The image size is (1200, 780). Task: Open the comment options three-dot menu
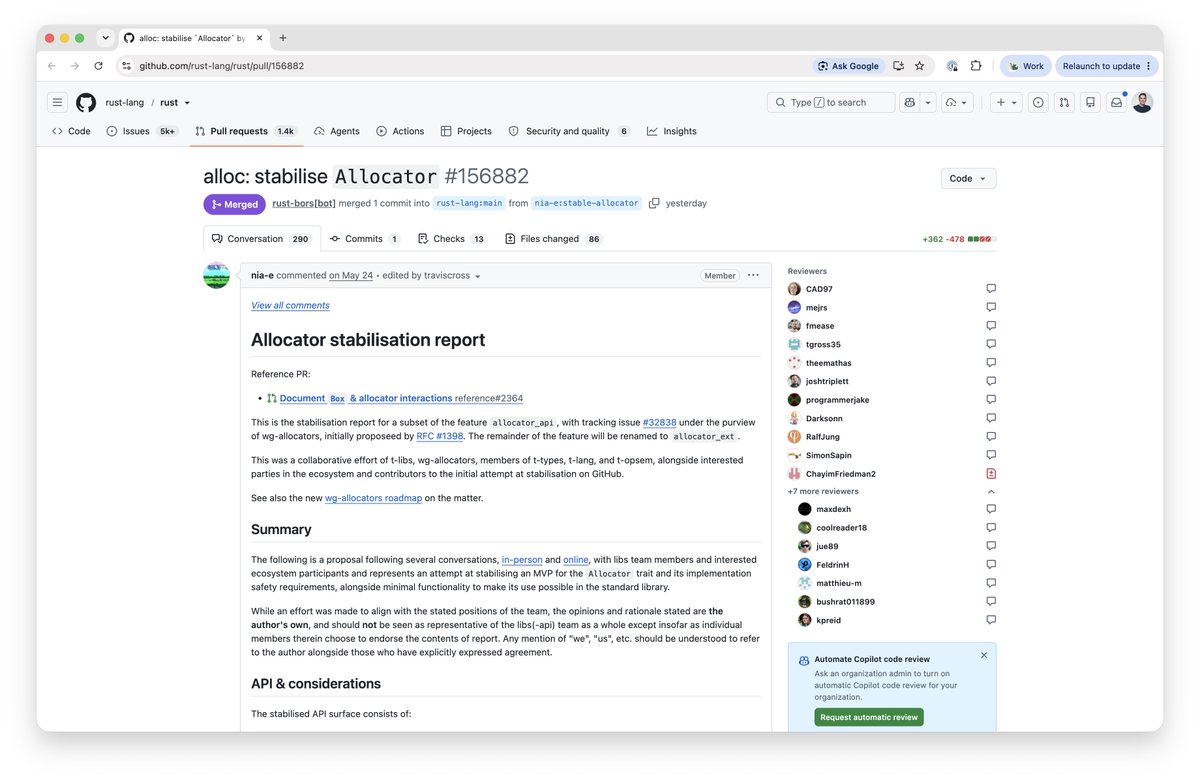point(753,275)
